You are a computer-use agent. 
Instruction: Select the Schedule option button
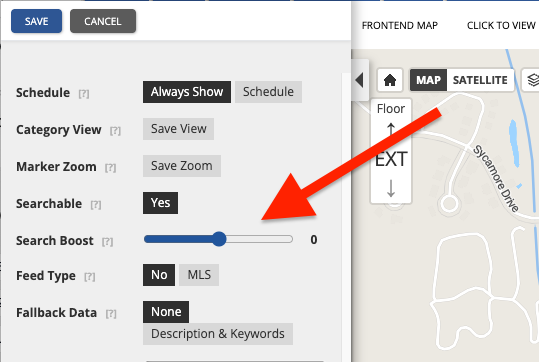pos(268,92)
